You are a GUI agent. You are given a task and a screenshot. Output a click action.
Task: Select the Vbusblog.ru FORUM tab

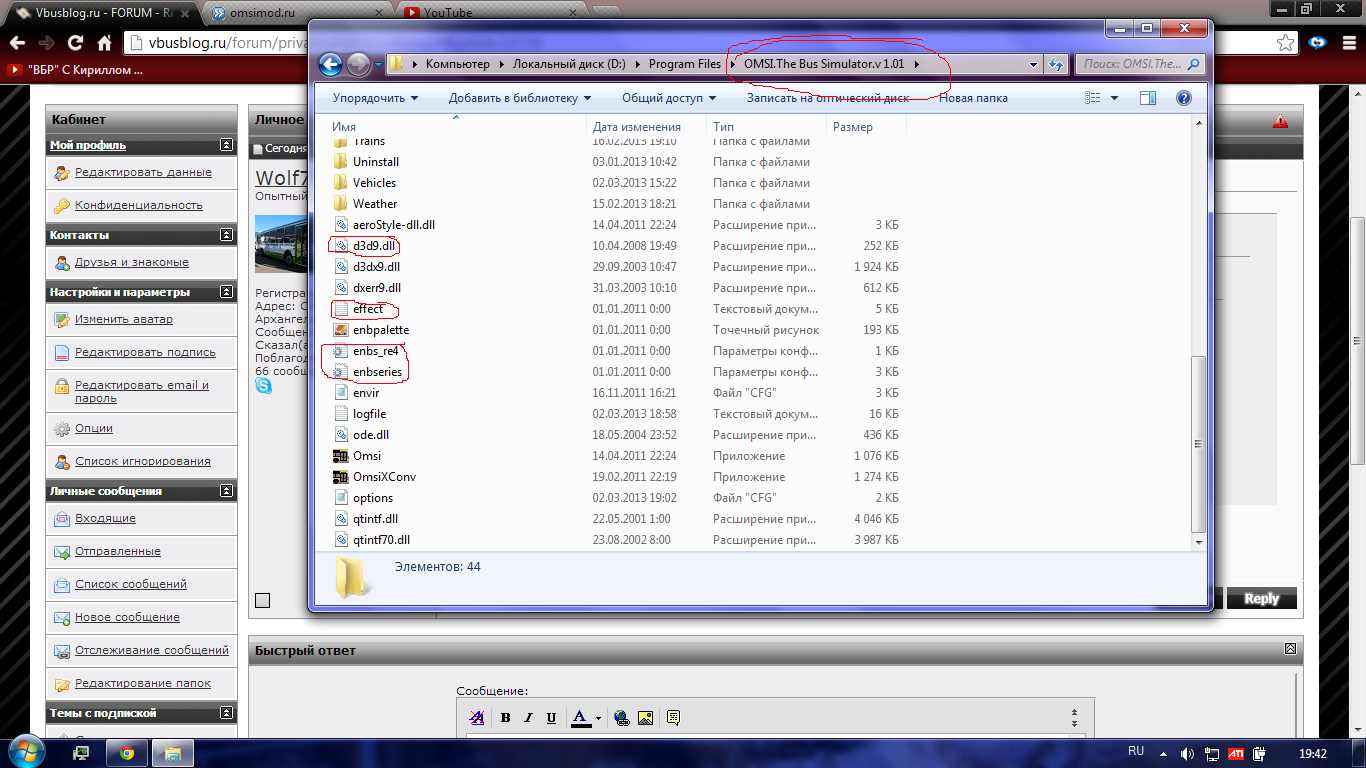point(102,12)
